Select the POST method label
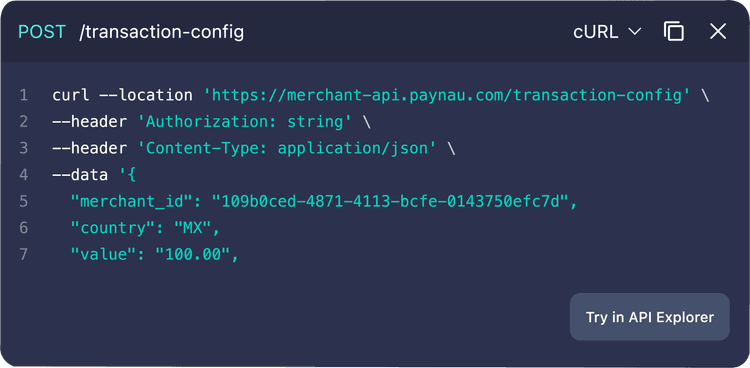The image size is (750, 368). pos(42,32)
